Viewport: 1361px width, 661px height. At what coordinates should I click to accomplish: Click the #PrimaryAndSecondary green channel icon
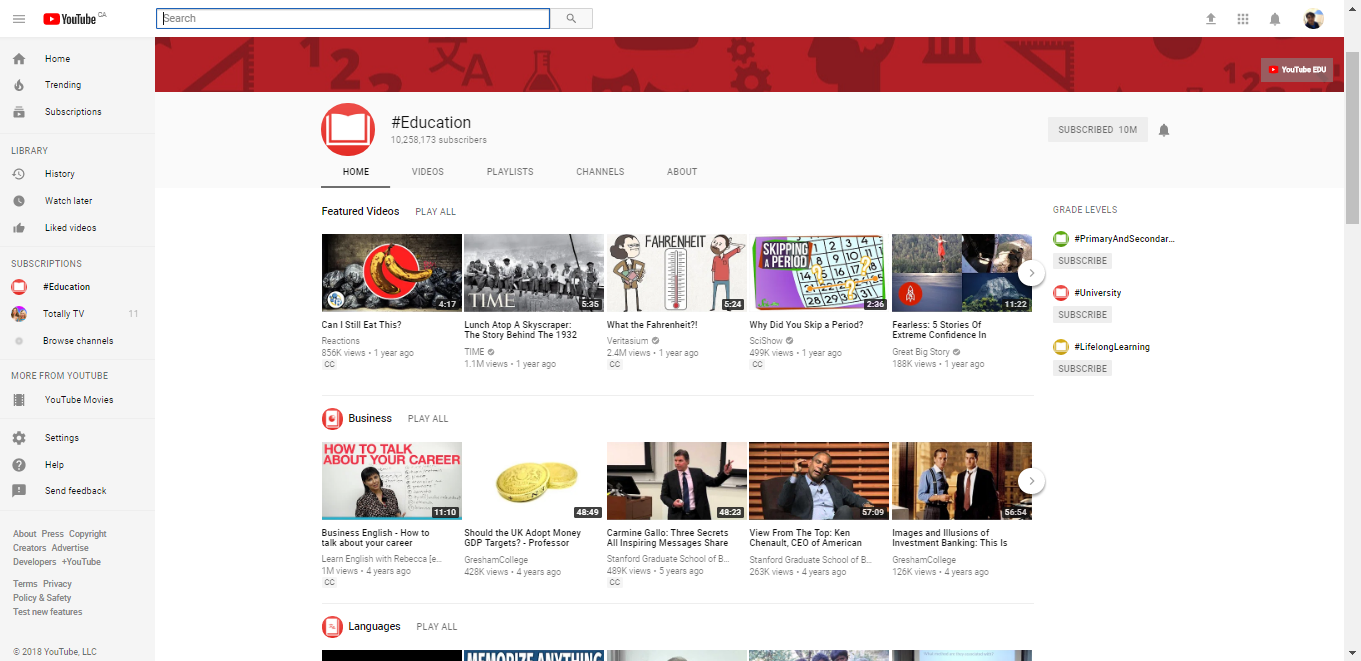point(1061,239)
